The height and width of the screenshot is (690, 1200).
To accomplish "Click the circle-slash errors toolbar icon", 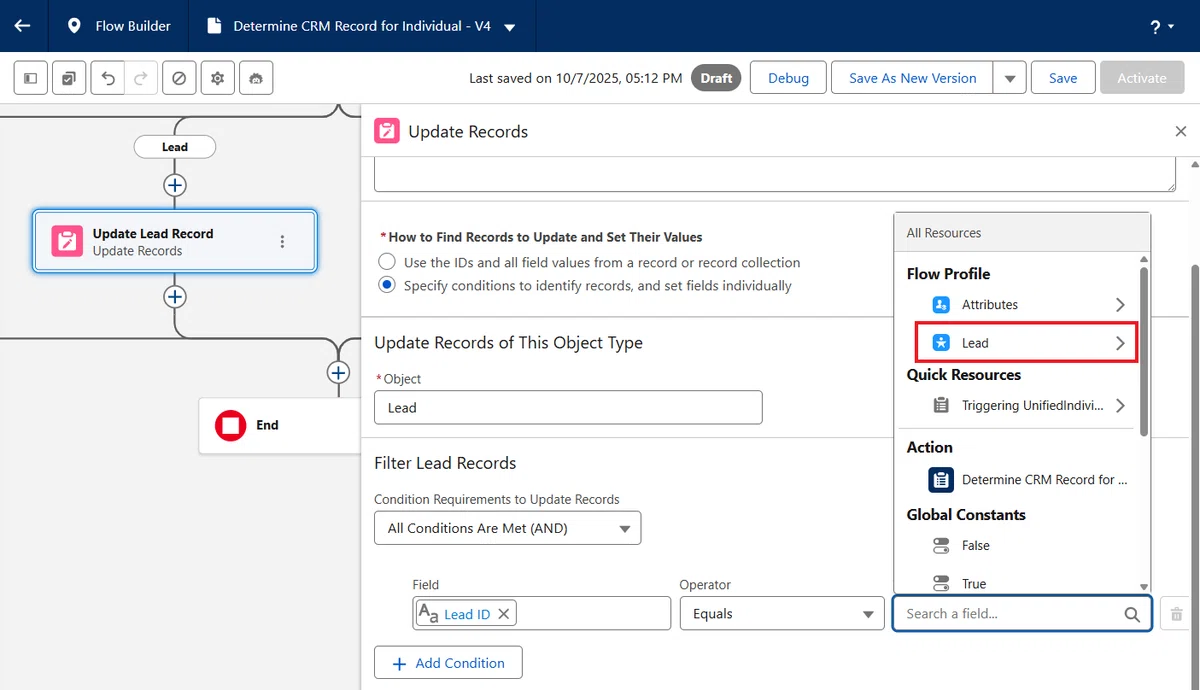I will pos(179,78).
